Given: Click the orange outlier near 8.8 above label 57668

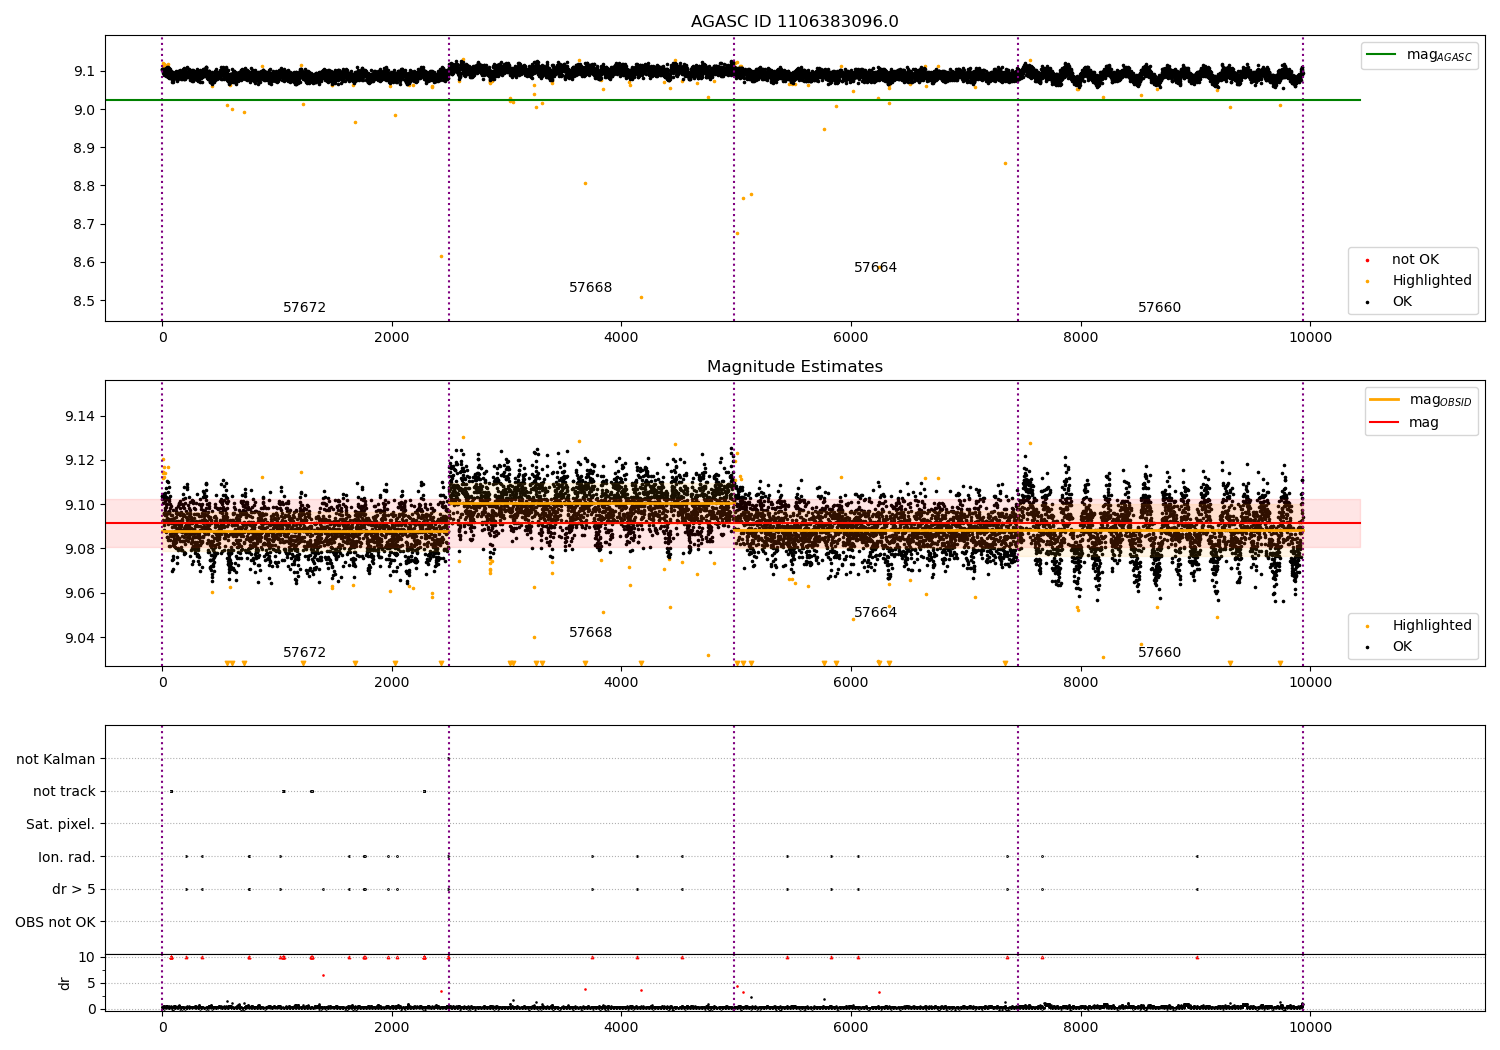Looking at the screenshot, I should [586, 183].
